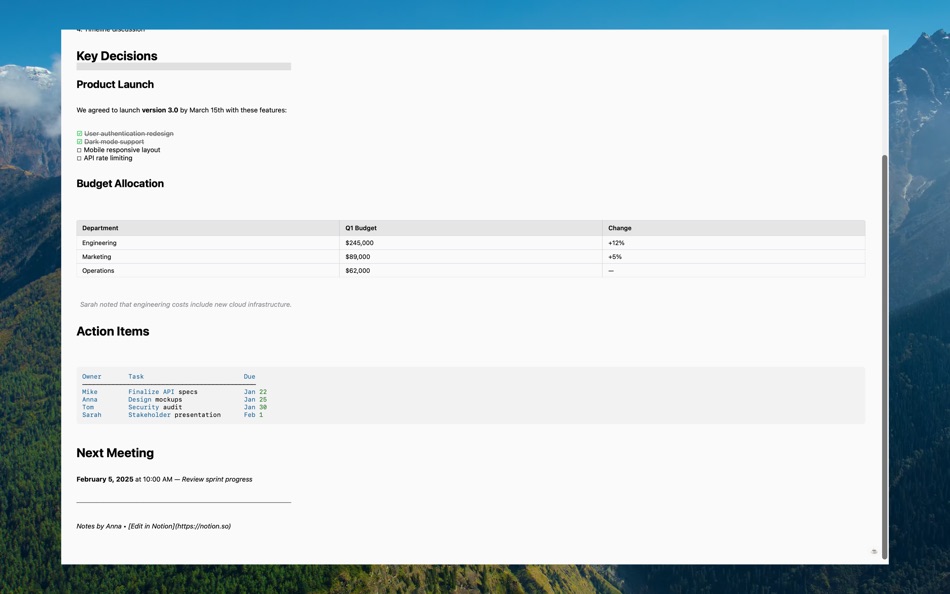Click the Finalize API specs task
Image resolution: width=950 pixels, height=594 pixels.
(162, 392)
